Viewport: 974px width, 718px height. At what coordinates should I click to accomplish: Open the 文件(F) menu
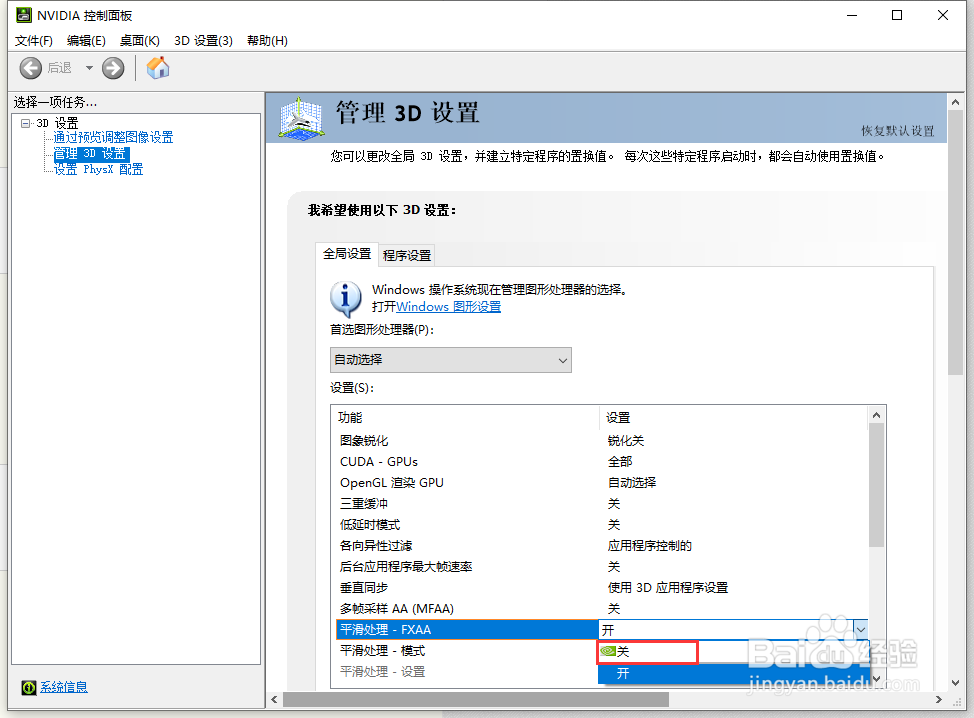34,40
